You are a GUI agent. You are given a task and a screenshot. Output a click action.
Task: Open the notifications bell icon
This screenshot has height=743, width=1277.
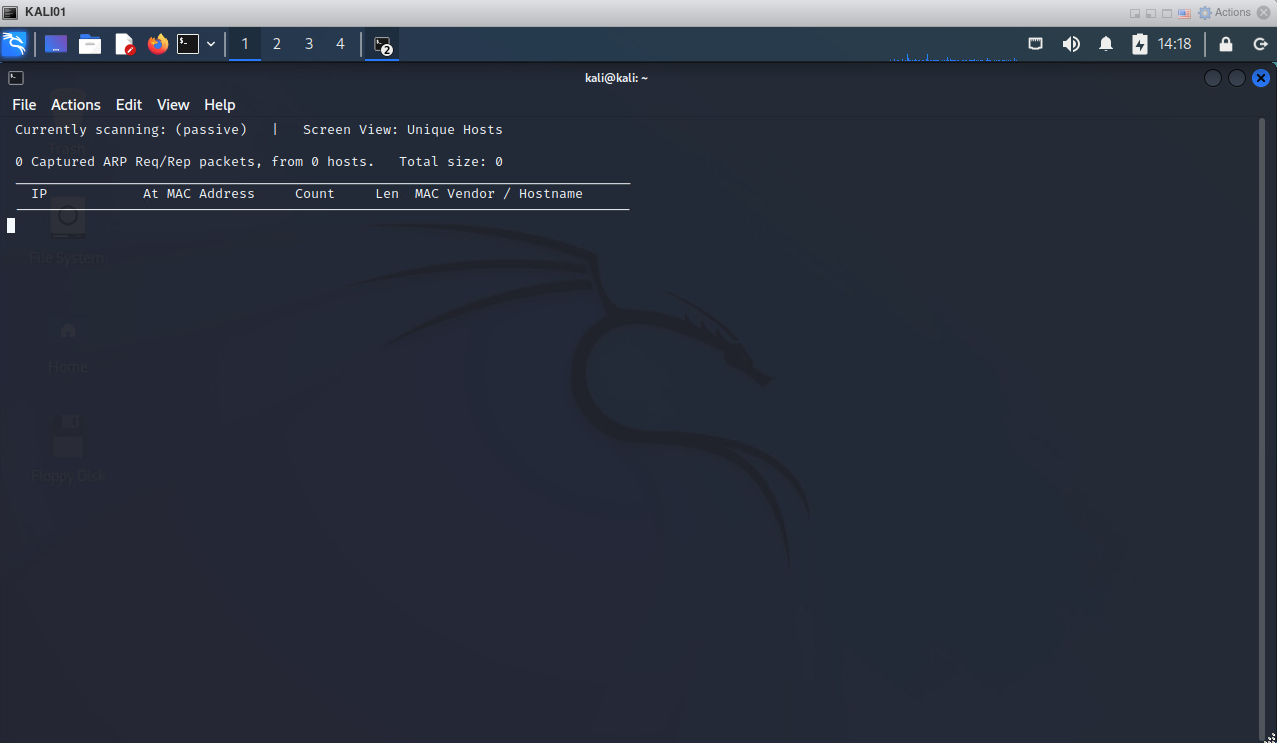click(x=1106, y=44)
